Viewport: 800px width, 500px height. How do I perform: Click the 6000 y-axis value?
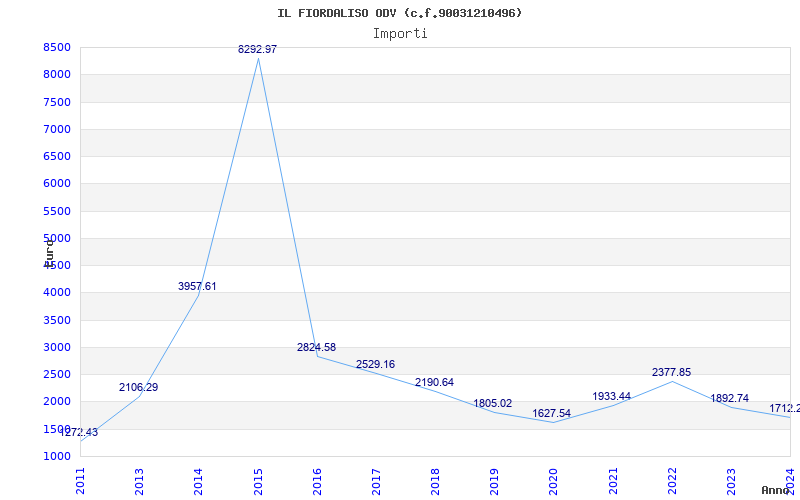click(57, 183)
